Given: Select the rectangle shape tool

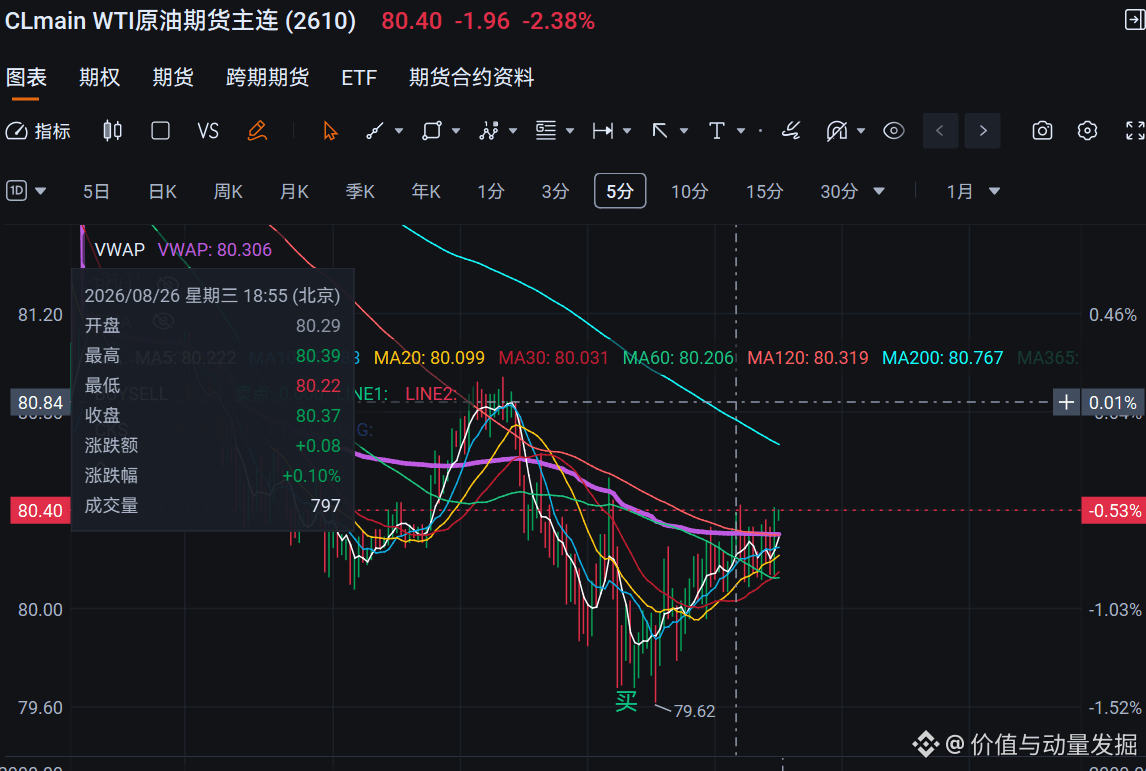Looking at the screenshot, I should 432,131.
